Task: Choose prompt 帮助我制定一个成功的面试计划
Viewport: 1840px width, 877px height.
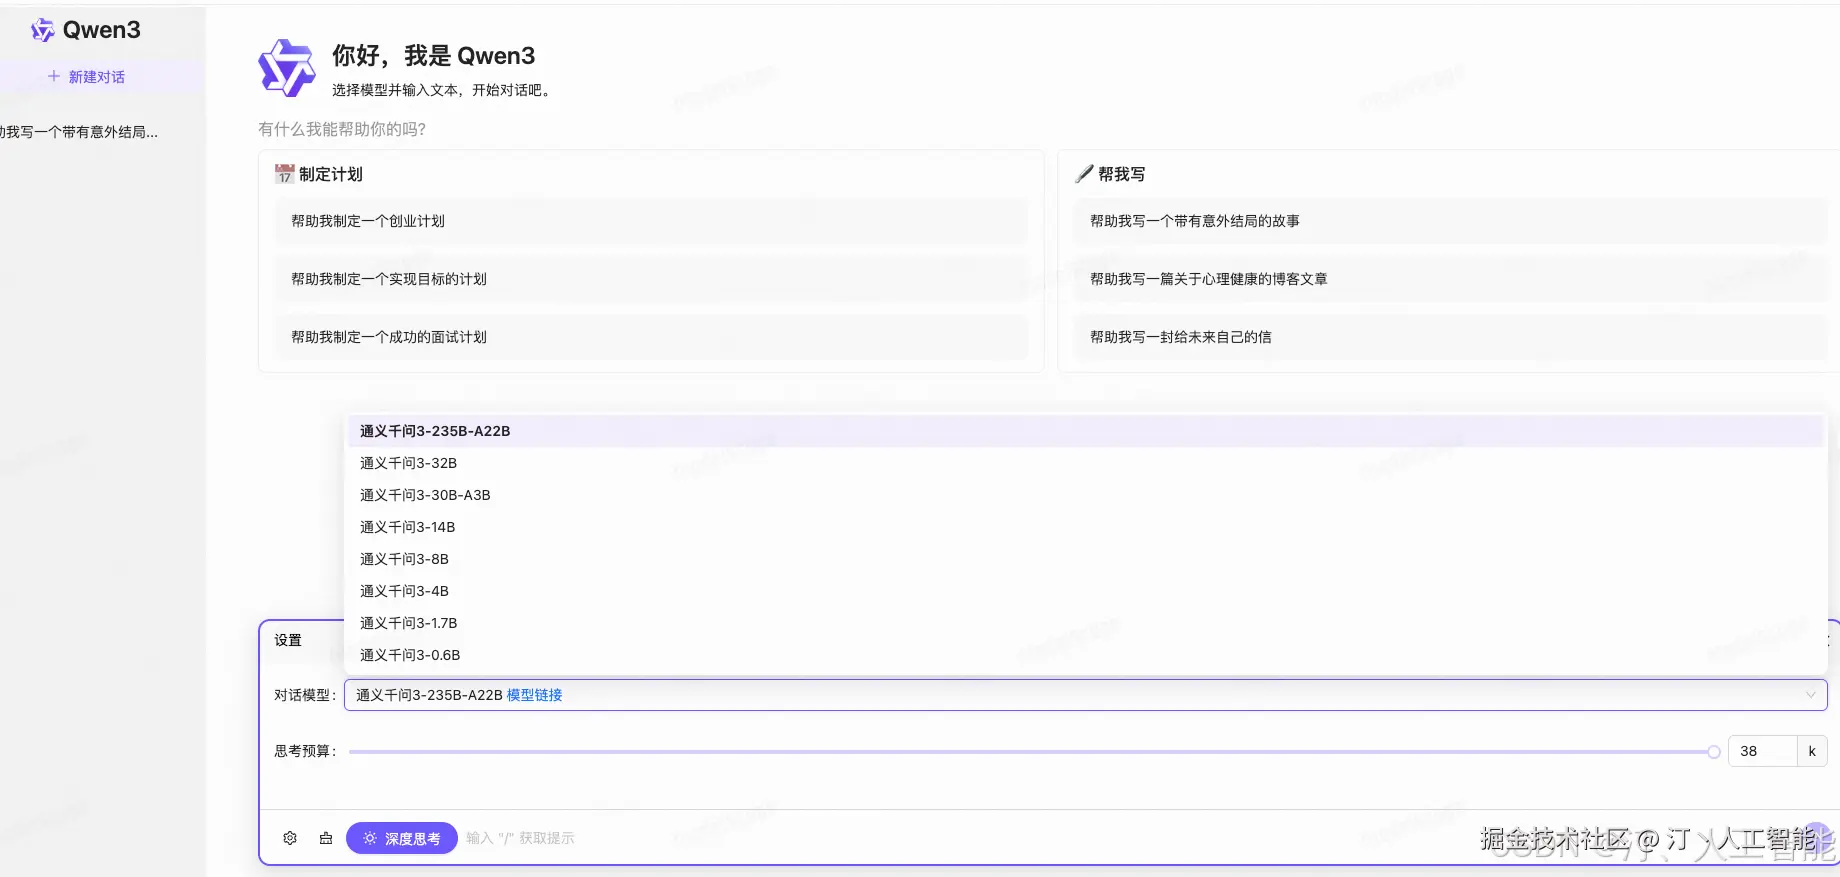Action: [x=651, y=337]
